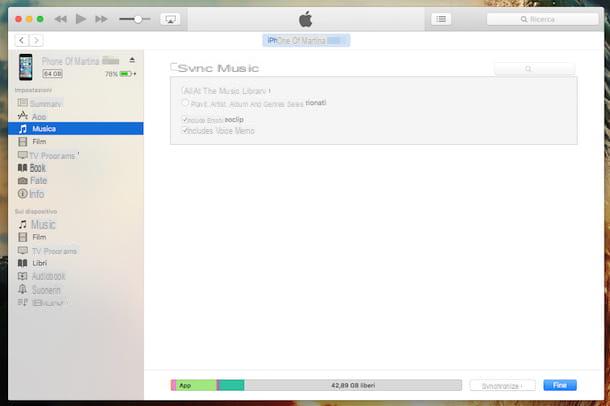Image resolution: width=610 pixels, height=406 pixels.
Task: Go back with the left chevron
Action: tap(22, 40)
